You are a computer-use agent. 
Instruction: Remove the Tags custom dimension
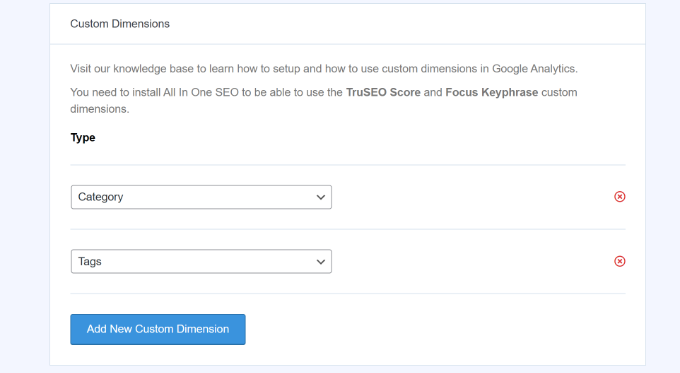[x=620, y=261]
